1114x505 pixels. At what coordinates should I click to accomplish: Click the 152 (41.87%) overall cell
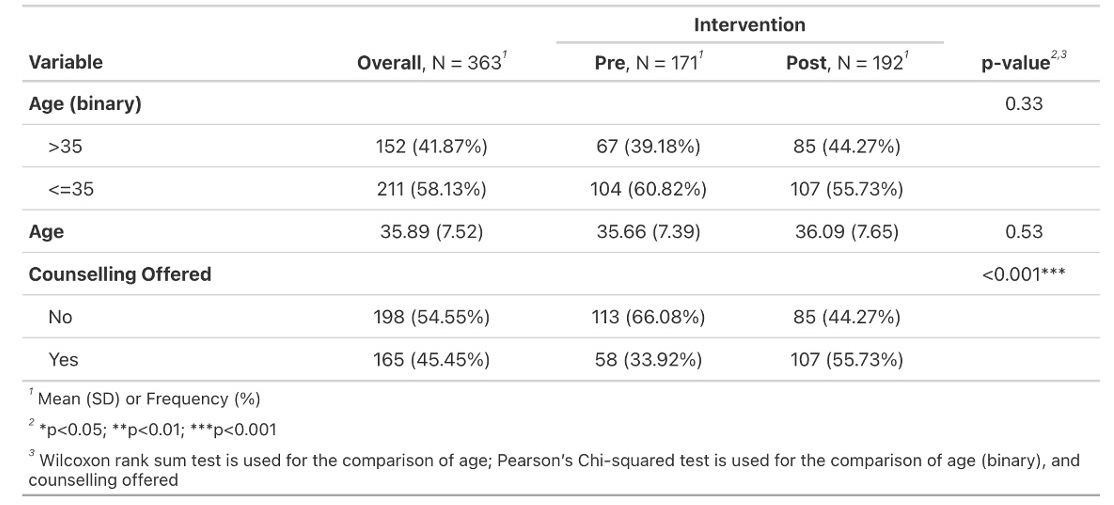point(431,147)
